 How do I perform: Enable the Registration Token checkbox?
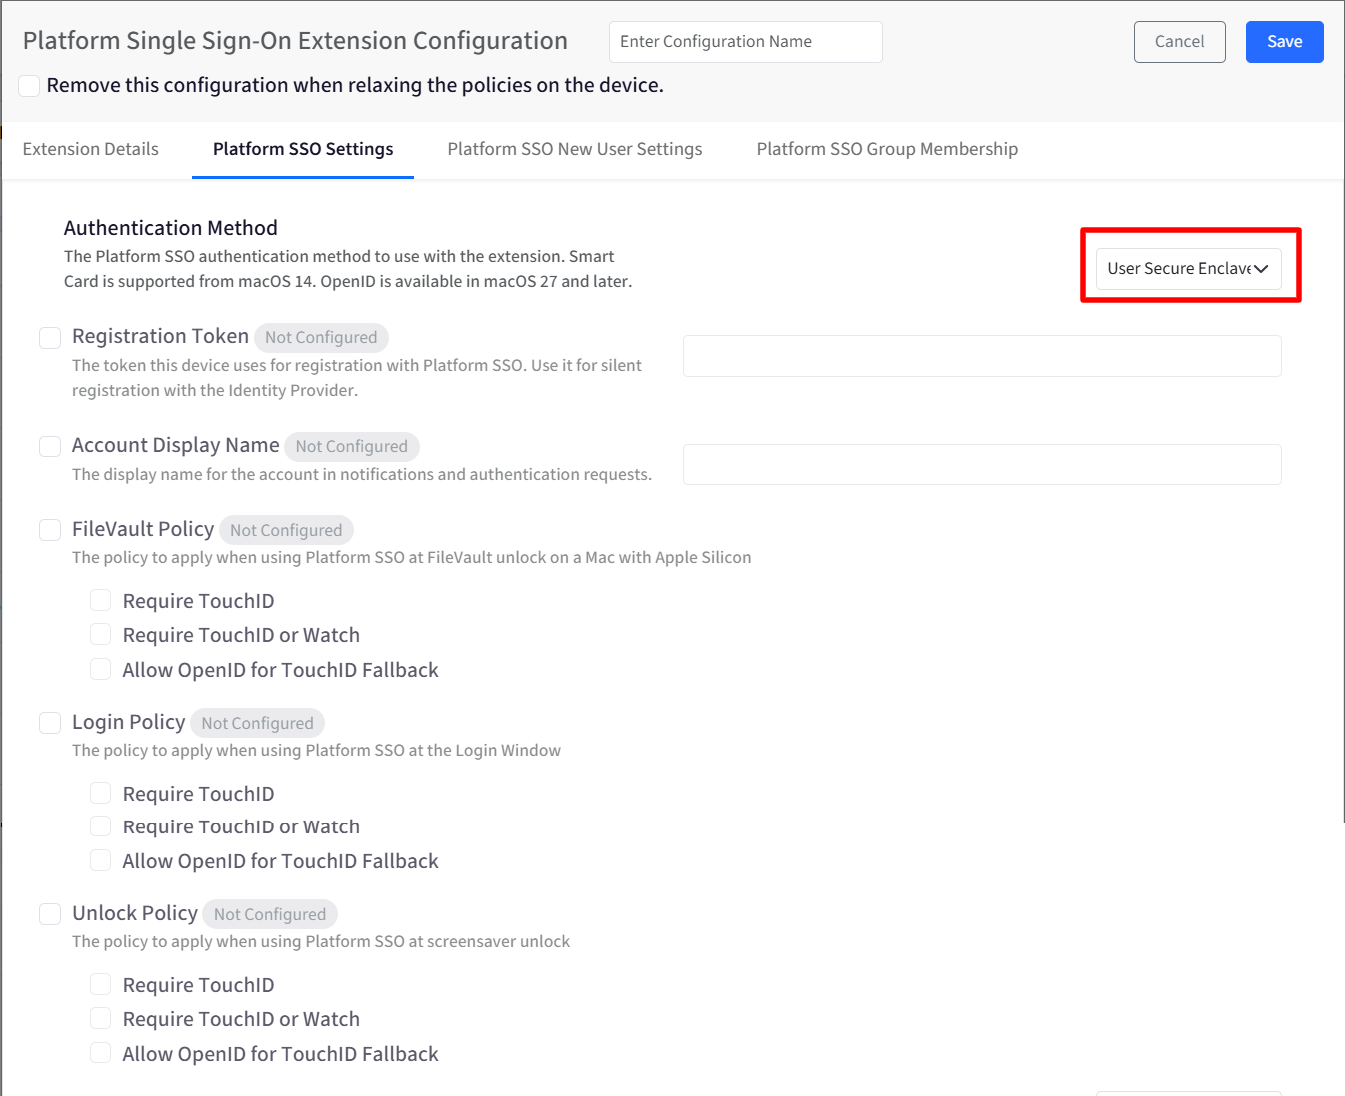click(50, 338)
